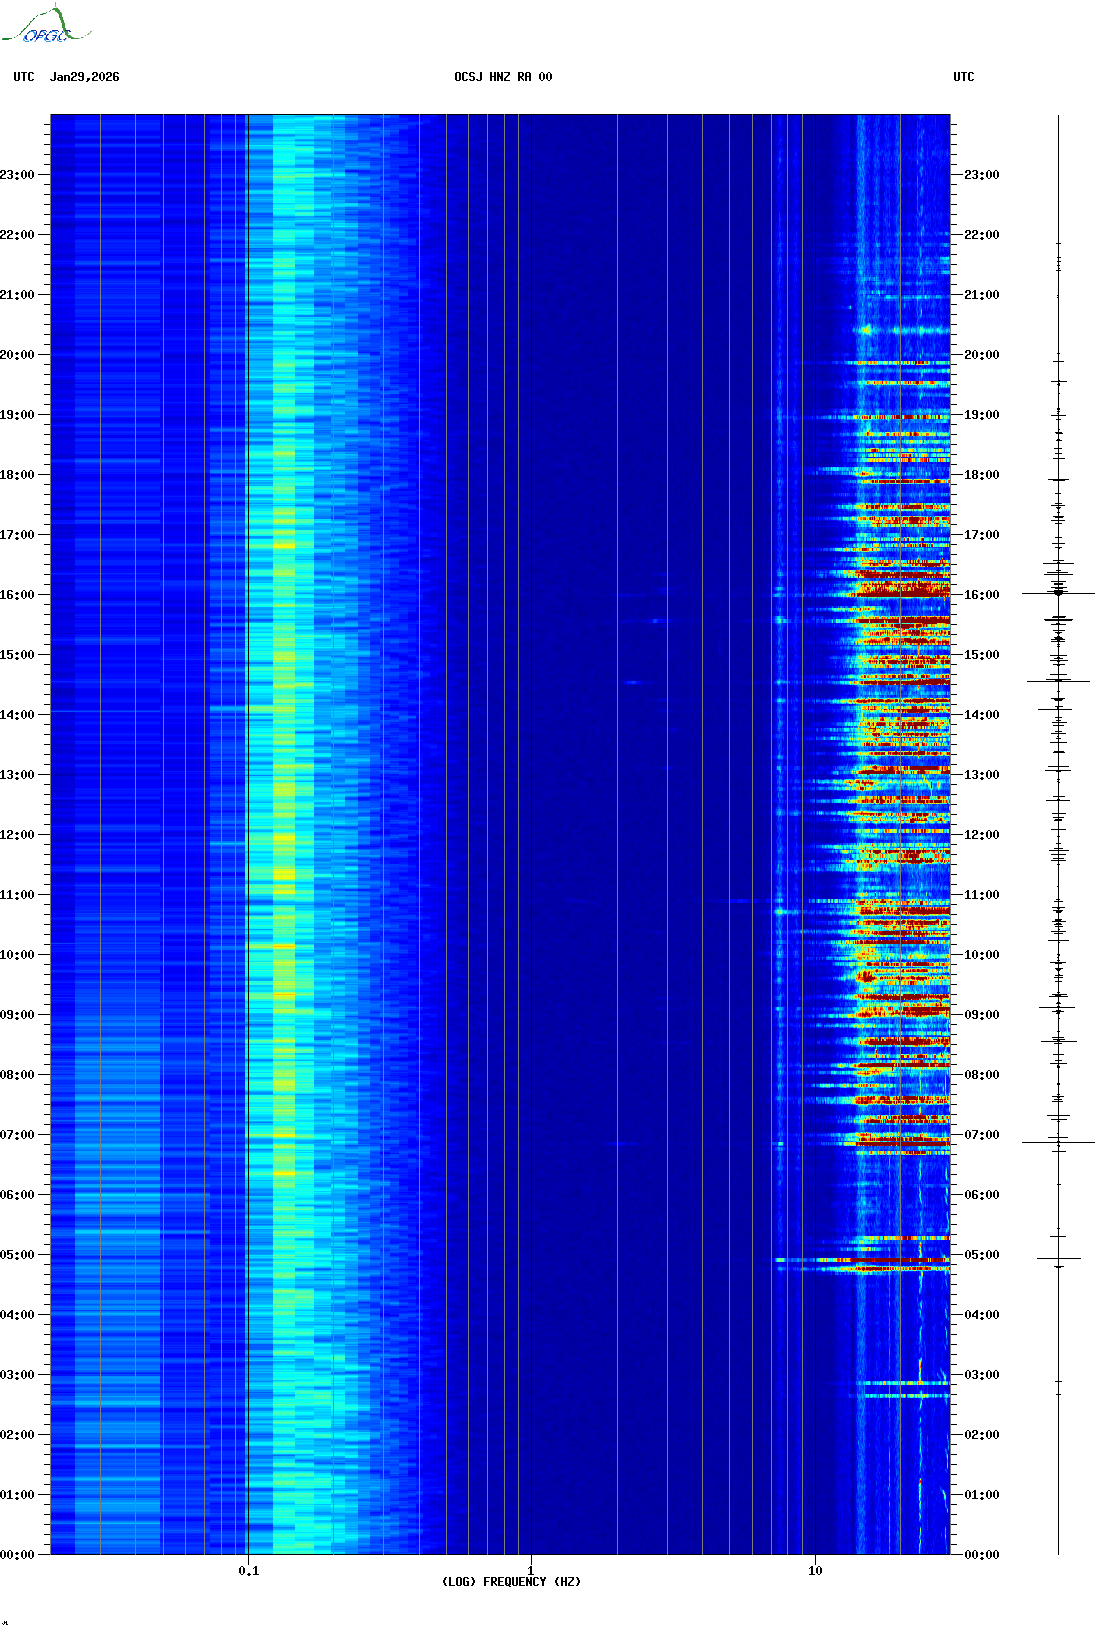
Task: Click the 00:00 marker on the right axis
Action: tap(981, 1554)
